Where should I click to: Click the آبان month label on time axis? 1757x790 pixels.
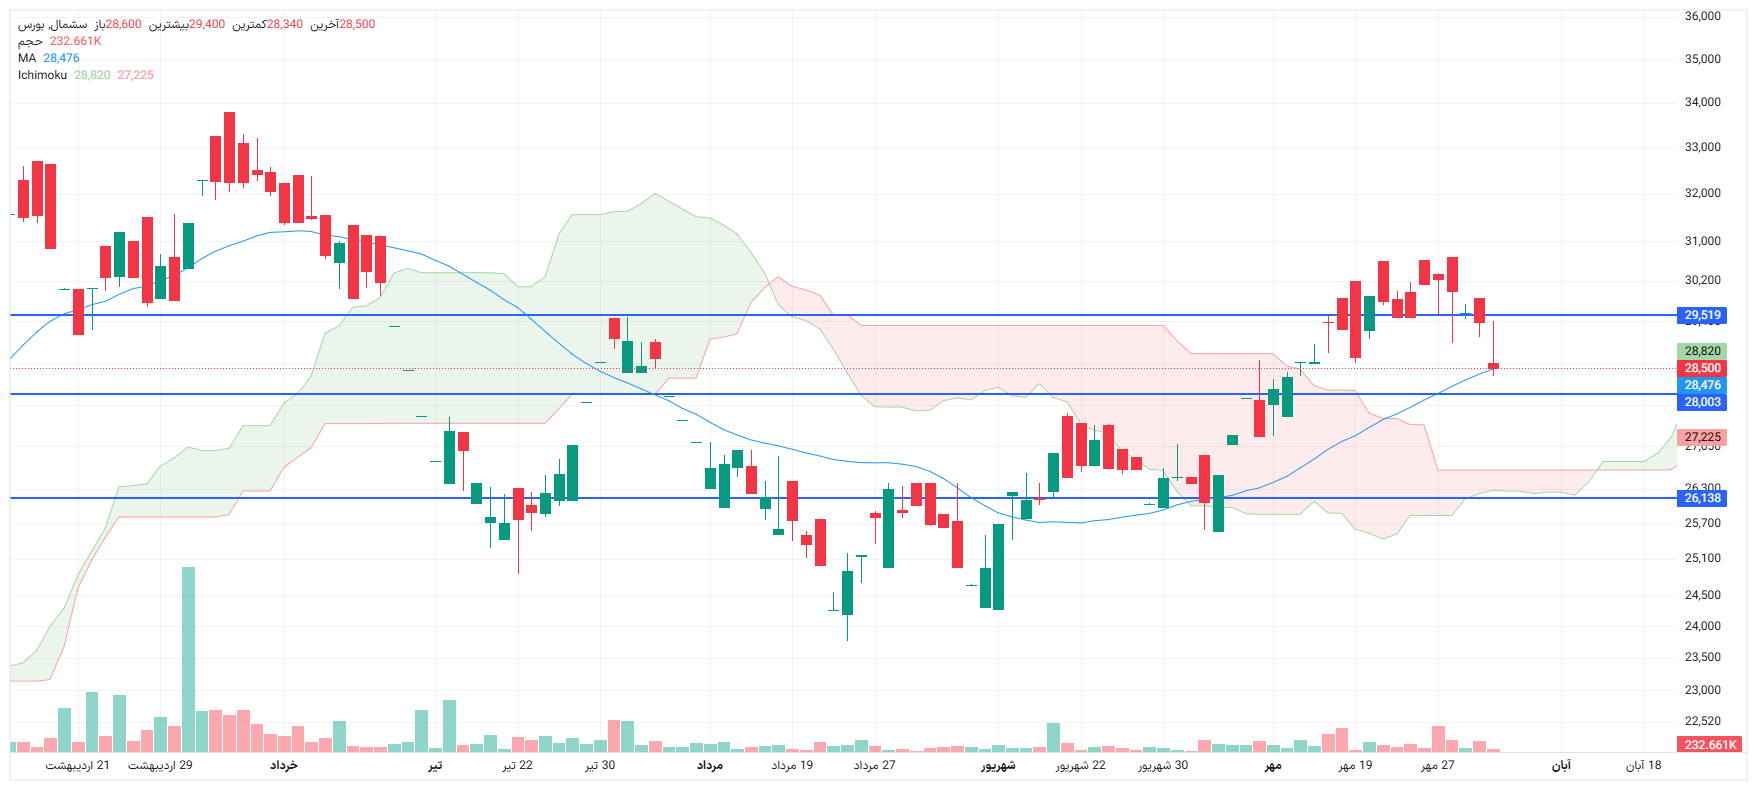(x=1561, y=765)
